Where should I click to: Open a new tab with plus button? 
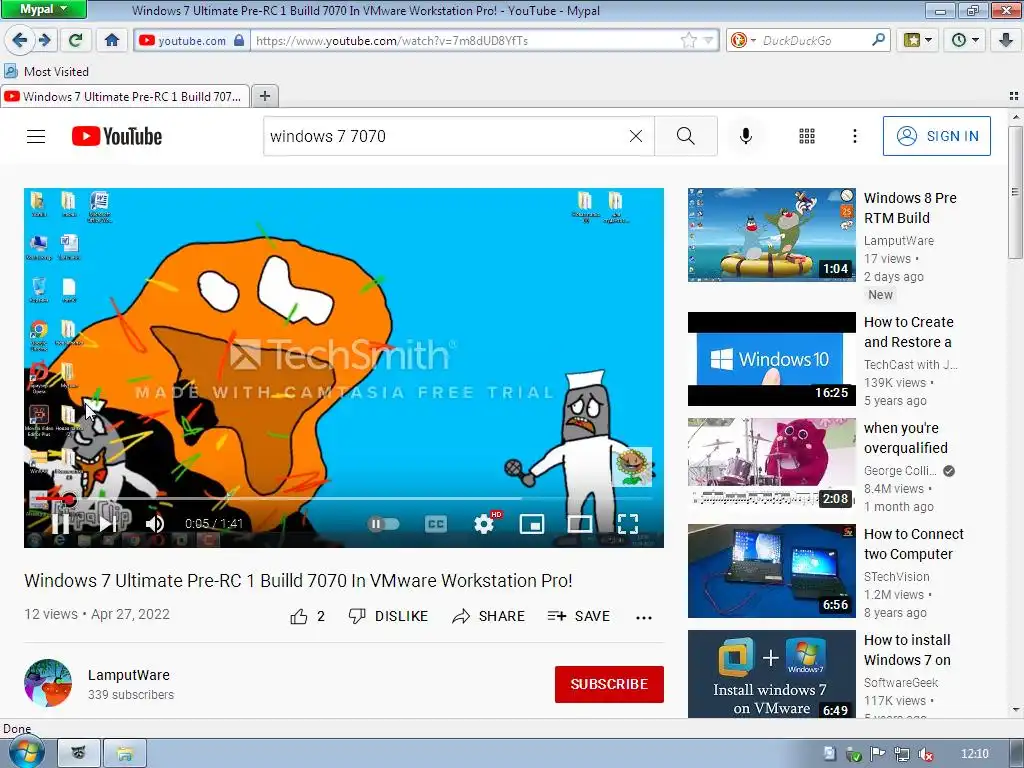[x=264, y=97]
